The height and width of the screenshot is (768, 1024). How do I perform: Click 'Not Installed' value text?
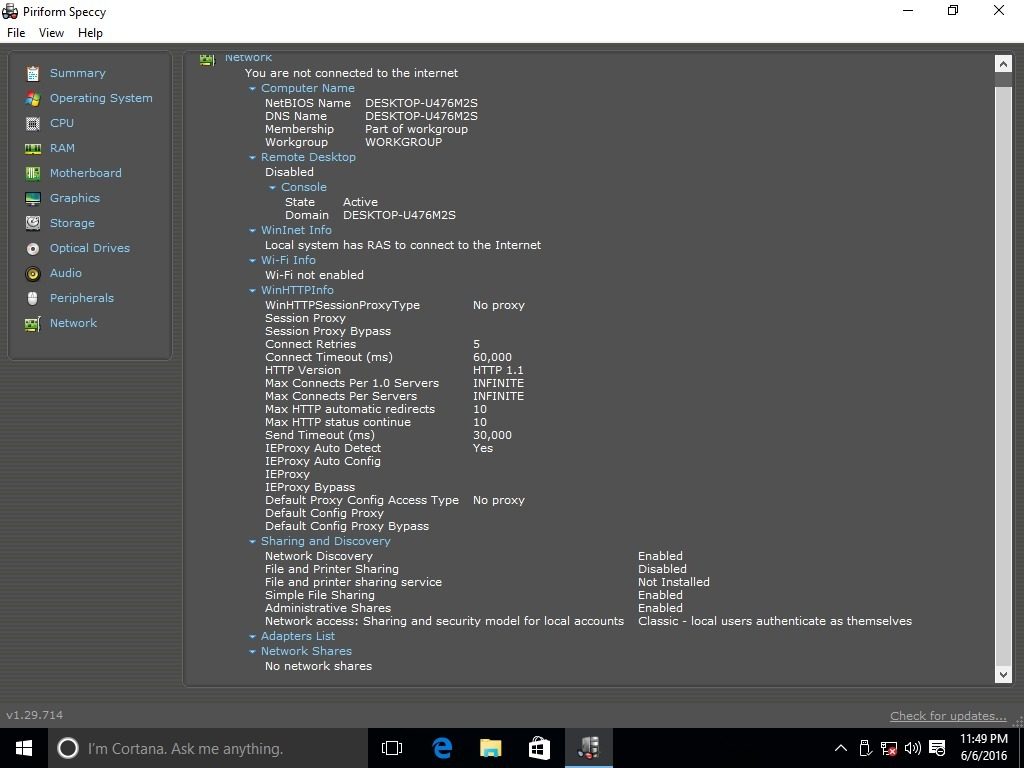tap(673, 583)
